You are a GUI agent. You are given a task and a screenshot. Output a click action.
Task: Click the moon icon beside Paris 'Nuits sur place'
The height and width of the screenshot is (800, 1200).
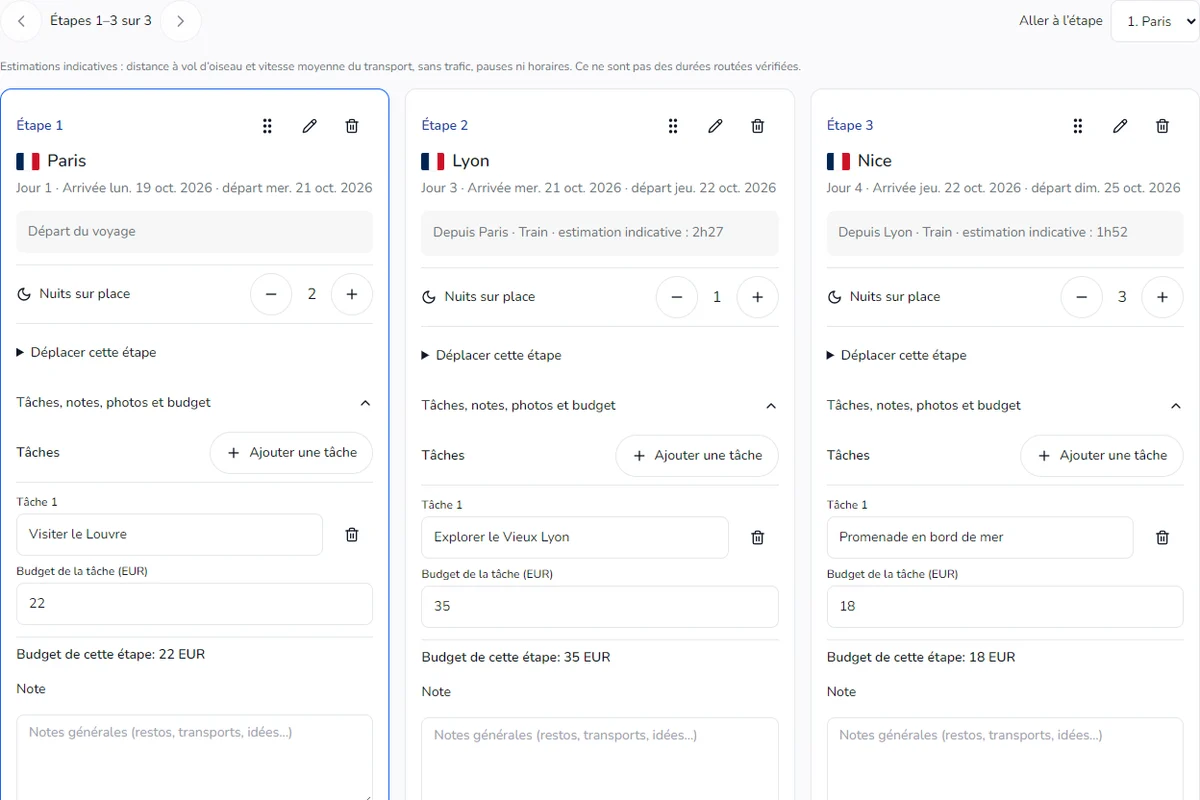click(x=24, y=294)
